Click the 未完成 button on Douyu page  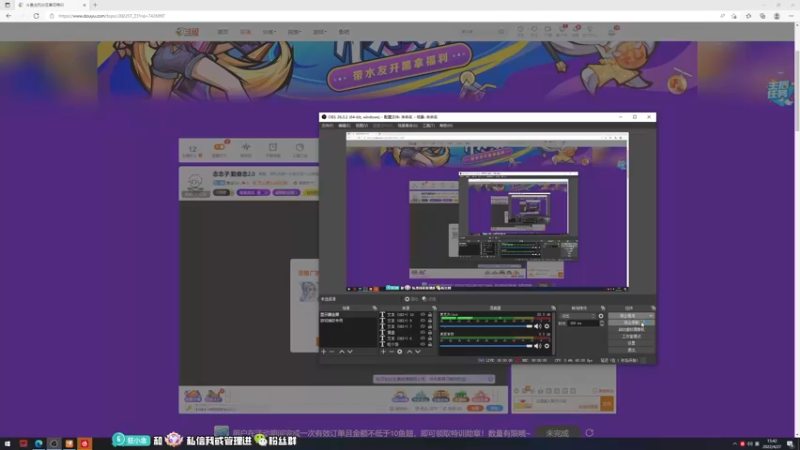[557, 433]
